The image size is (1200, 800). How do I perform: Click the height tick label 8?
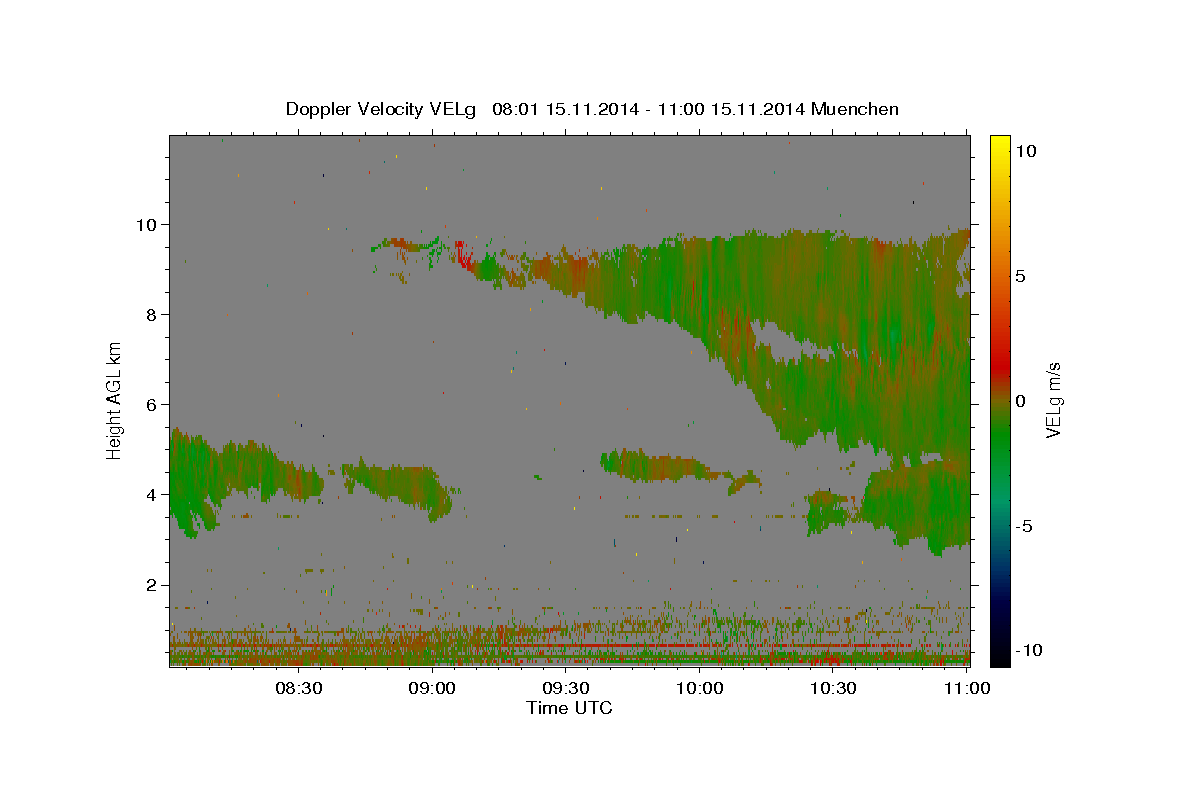[154, 314]
